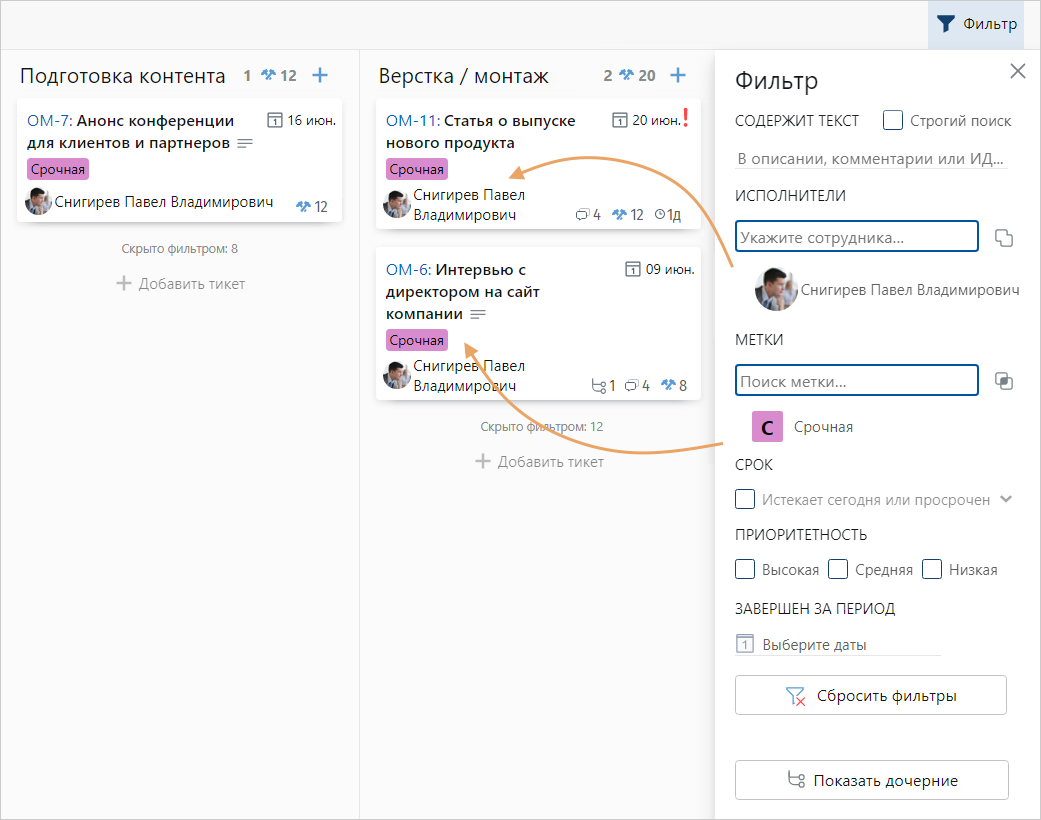Open the Фильтр button in the top bar
The image size is (1041, 820).
[x=976, y=25]
